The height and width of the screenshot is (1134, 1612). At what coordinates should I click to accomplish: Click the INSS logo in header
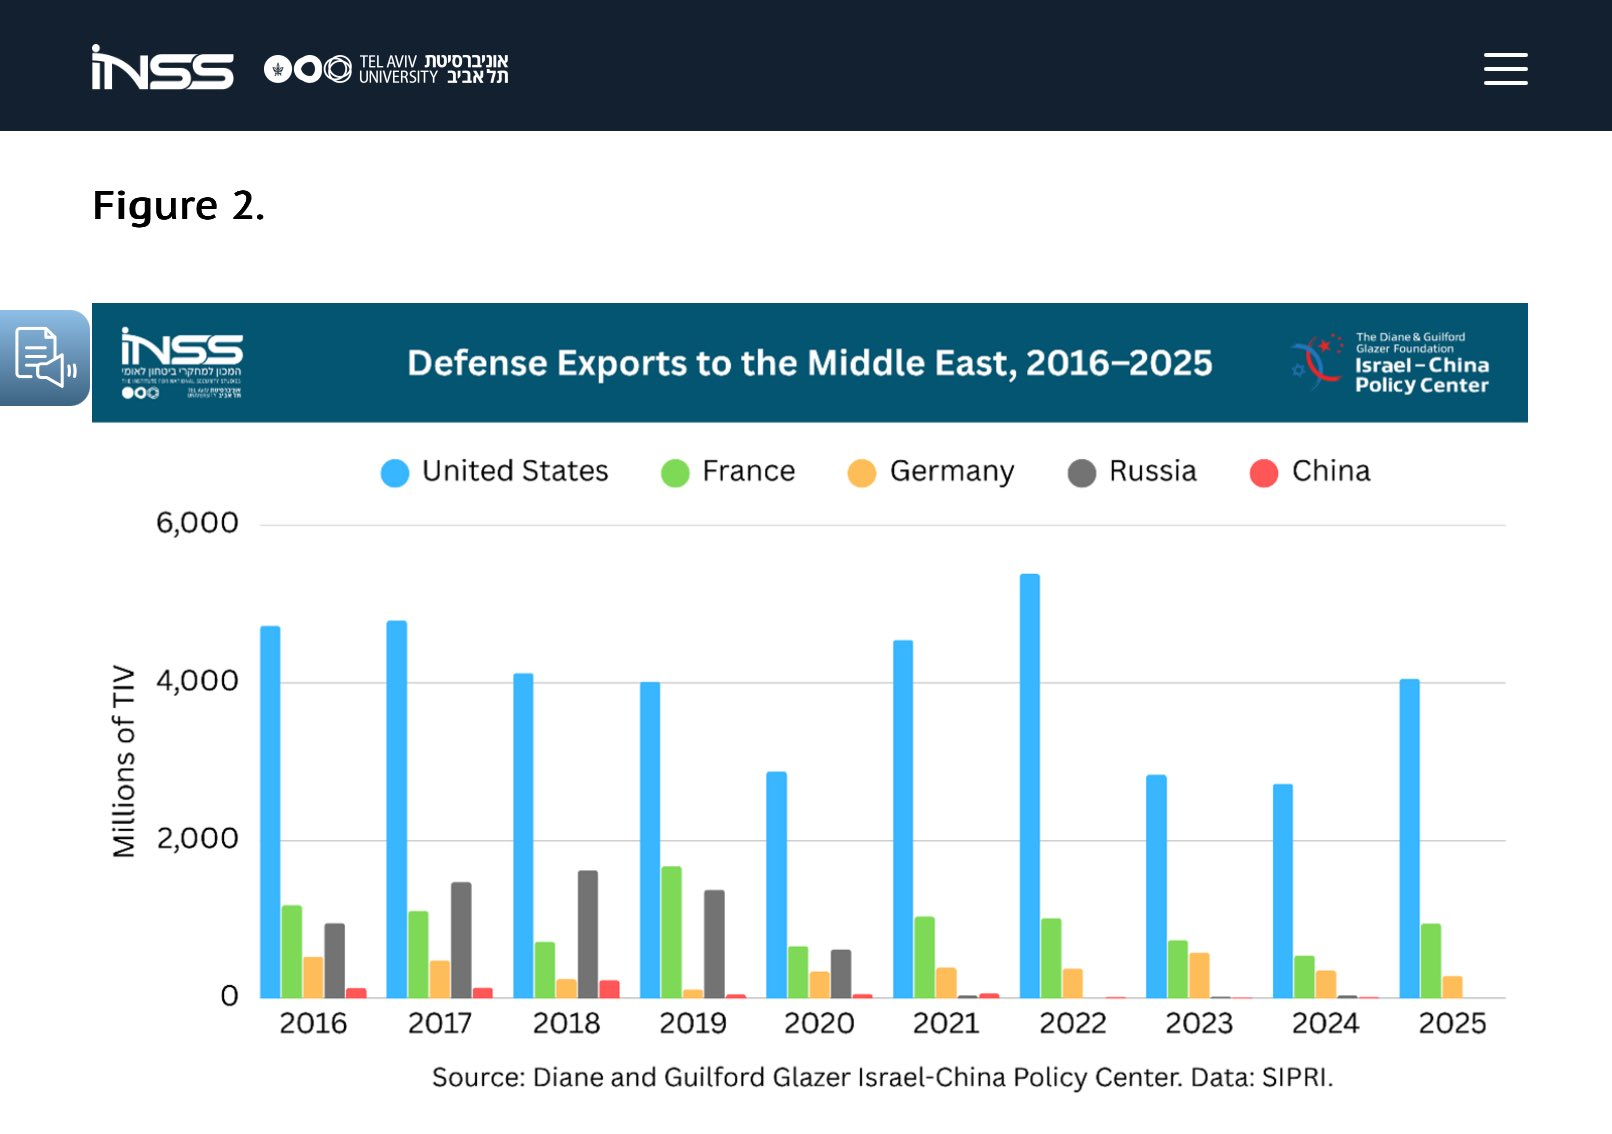(x=162, y=68)
